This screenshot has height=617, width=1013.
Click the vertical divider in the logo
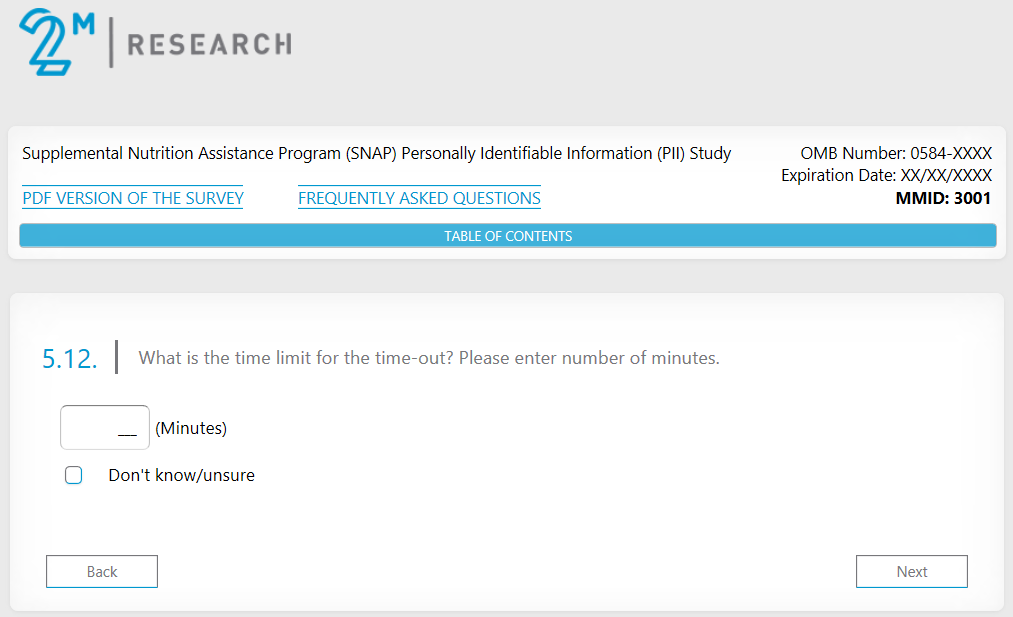[111, 44]
